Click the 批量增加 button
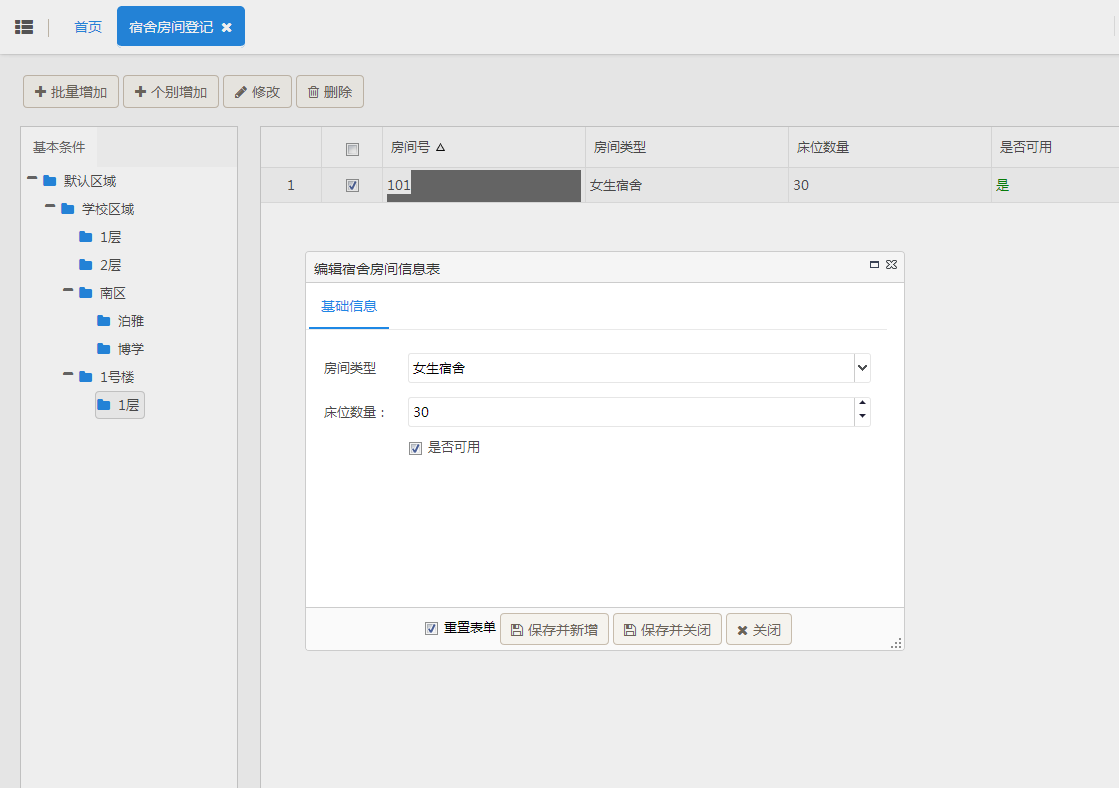Screen dimensions: 1119x788 click(71, 92)
